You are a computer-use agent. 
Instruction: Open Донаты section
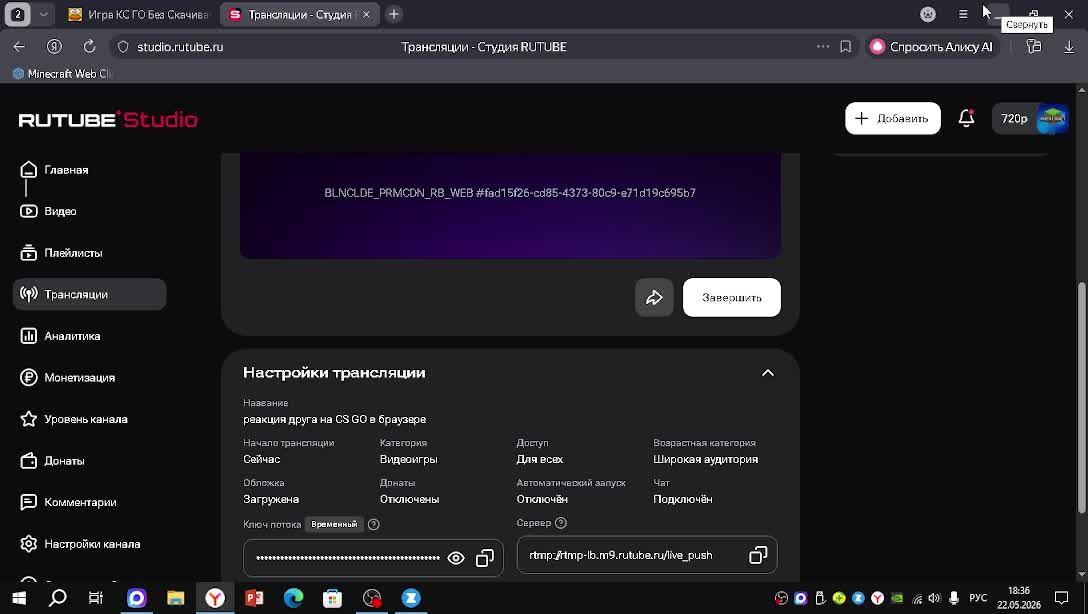point(53,461)
